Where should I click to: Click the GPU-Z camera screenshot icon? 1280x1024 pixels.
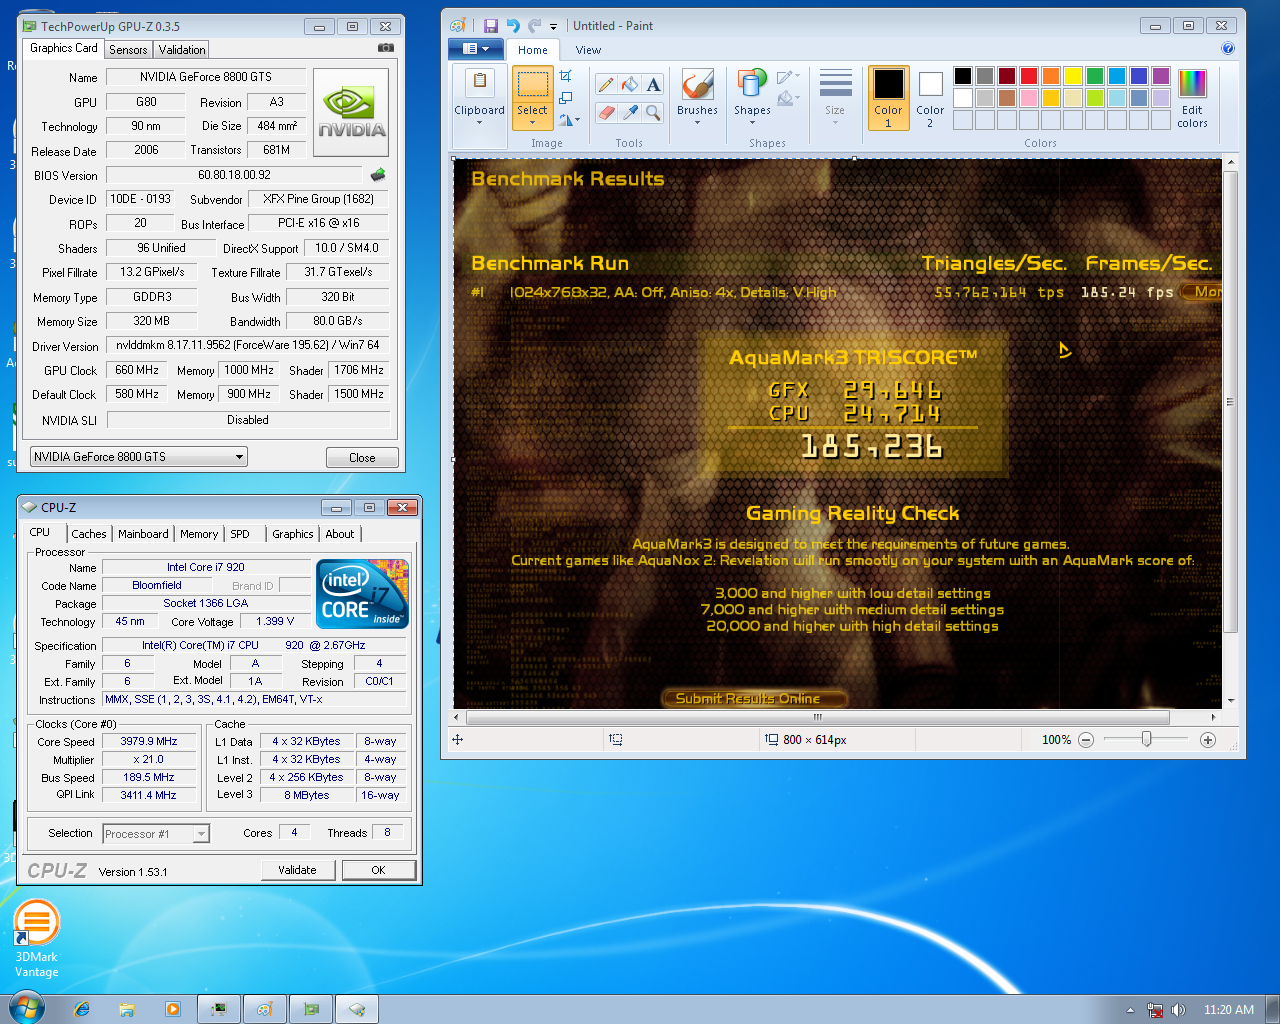click(x=386, y=48)
